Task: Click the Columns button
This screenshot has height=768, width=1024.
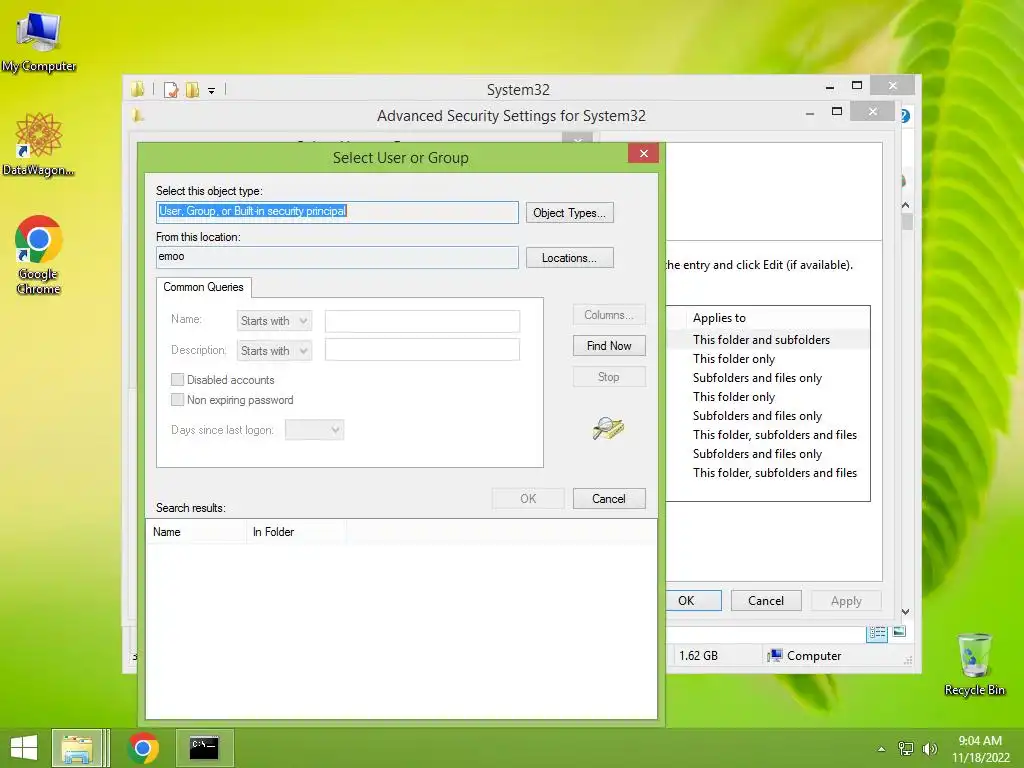Action: (x=609, y=315)
